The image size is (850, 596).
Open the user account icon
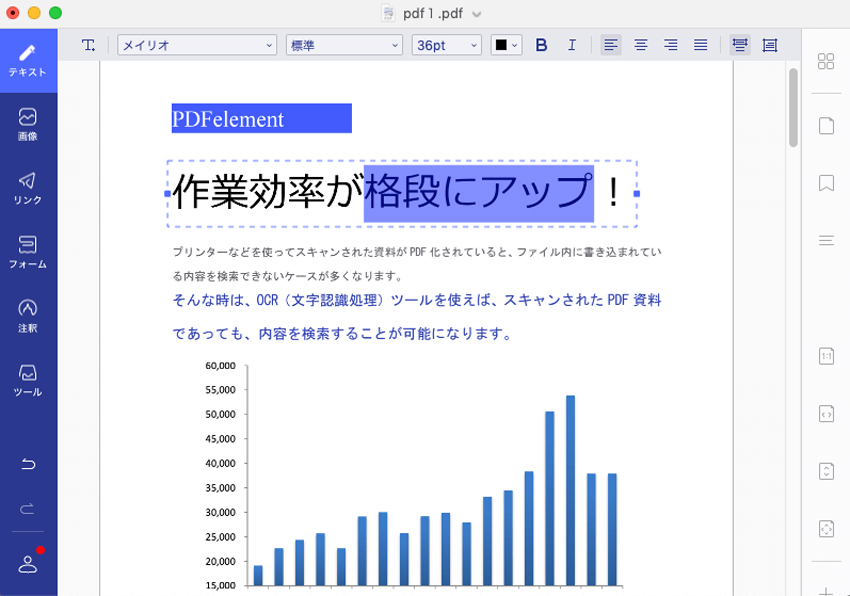(28, 564)
